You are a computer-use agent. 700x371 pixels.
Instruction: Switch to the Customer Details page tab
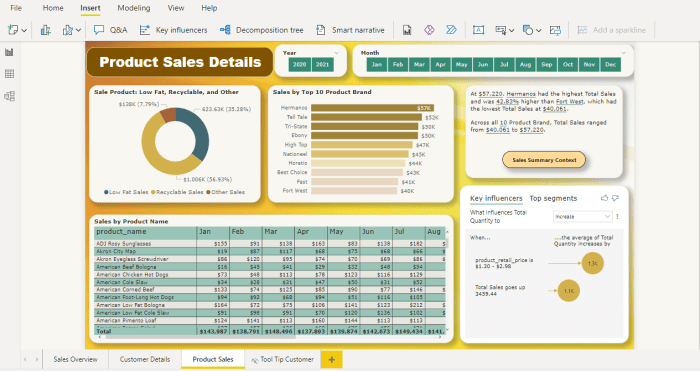(x=145, y=359)
